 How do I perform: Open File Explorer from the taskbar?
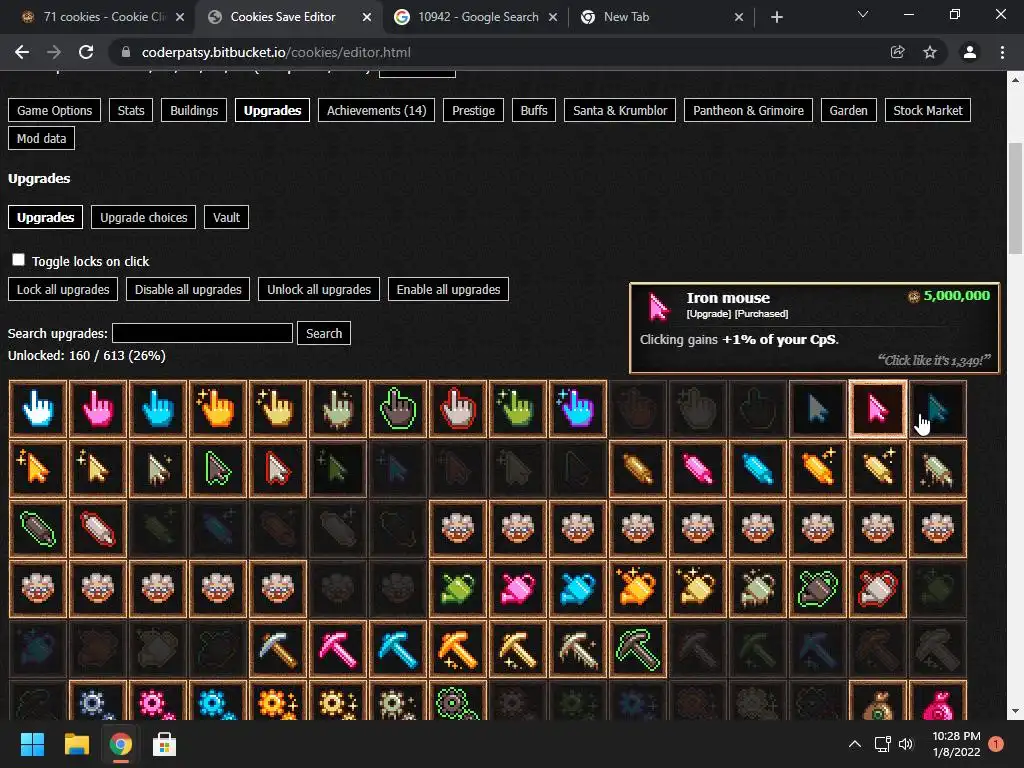[x=76, y=744]
